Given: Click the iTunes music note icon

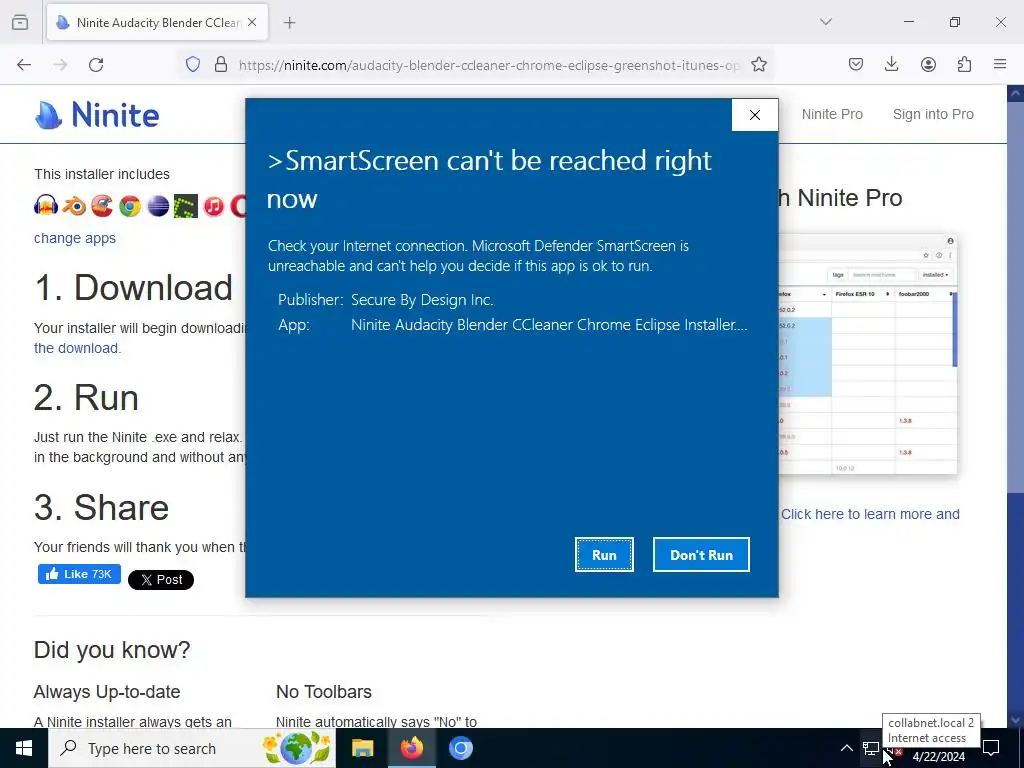Looking at the screenshot, I should (x=214, y=206).
